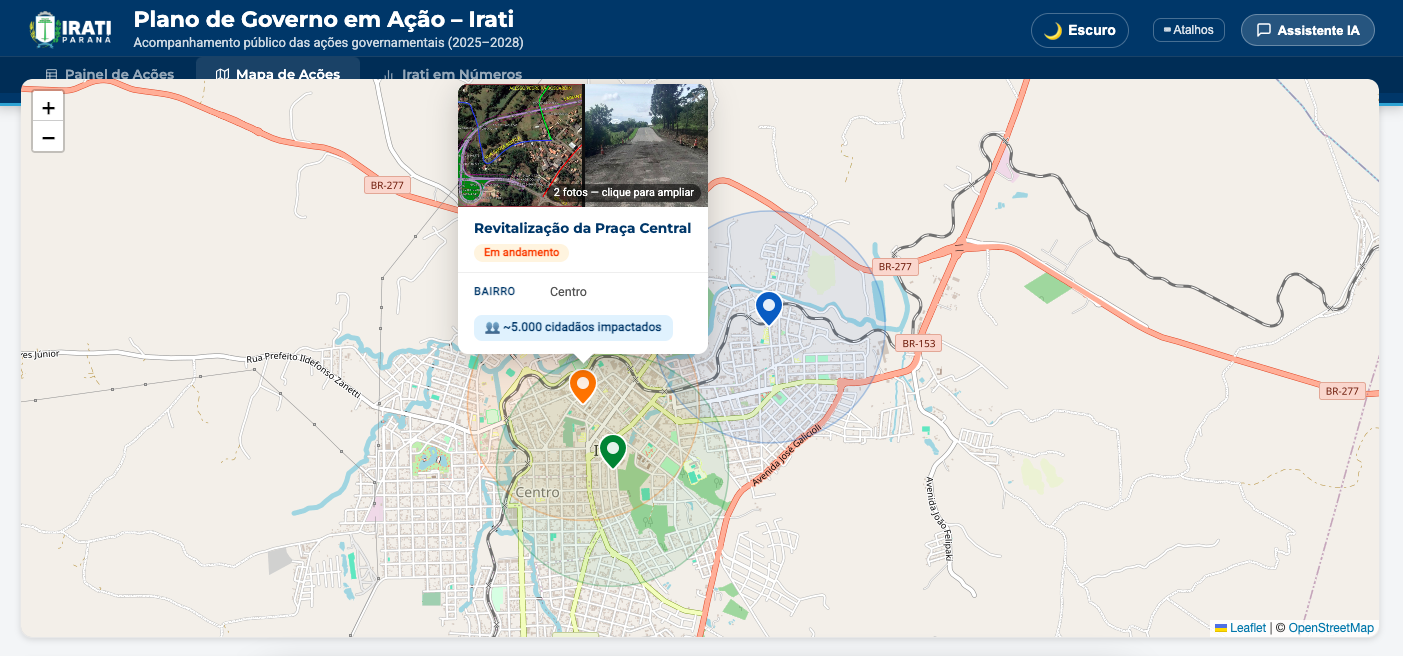
Task: Click the '2 fotos — clique para ampliar' label
Action: pyautogui.click(x=623, y=192)
